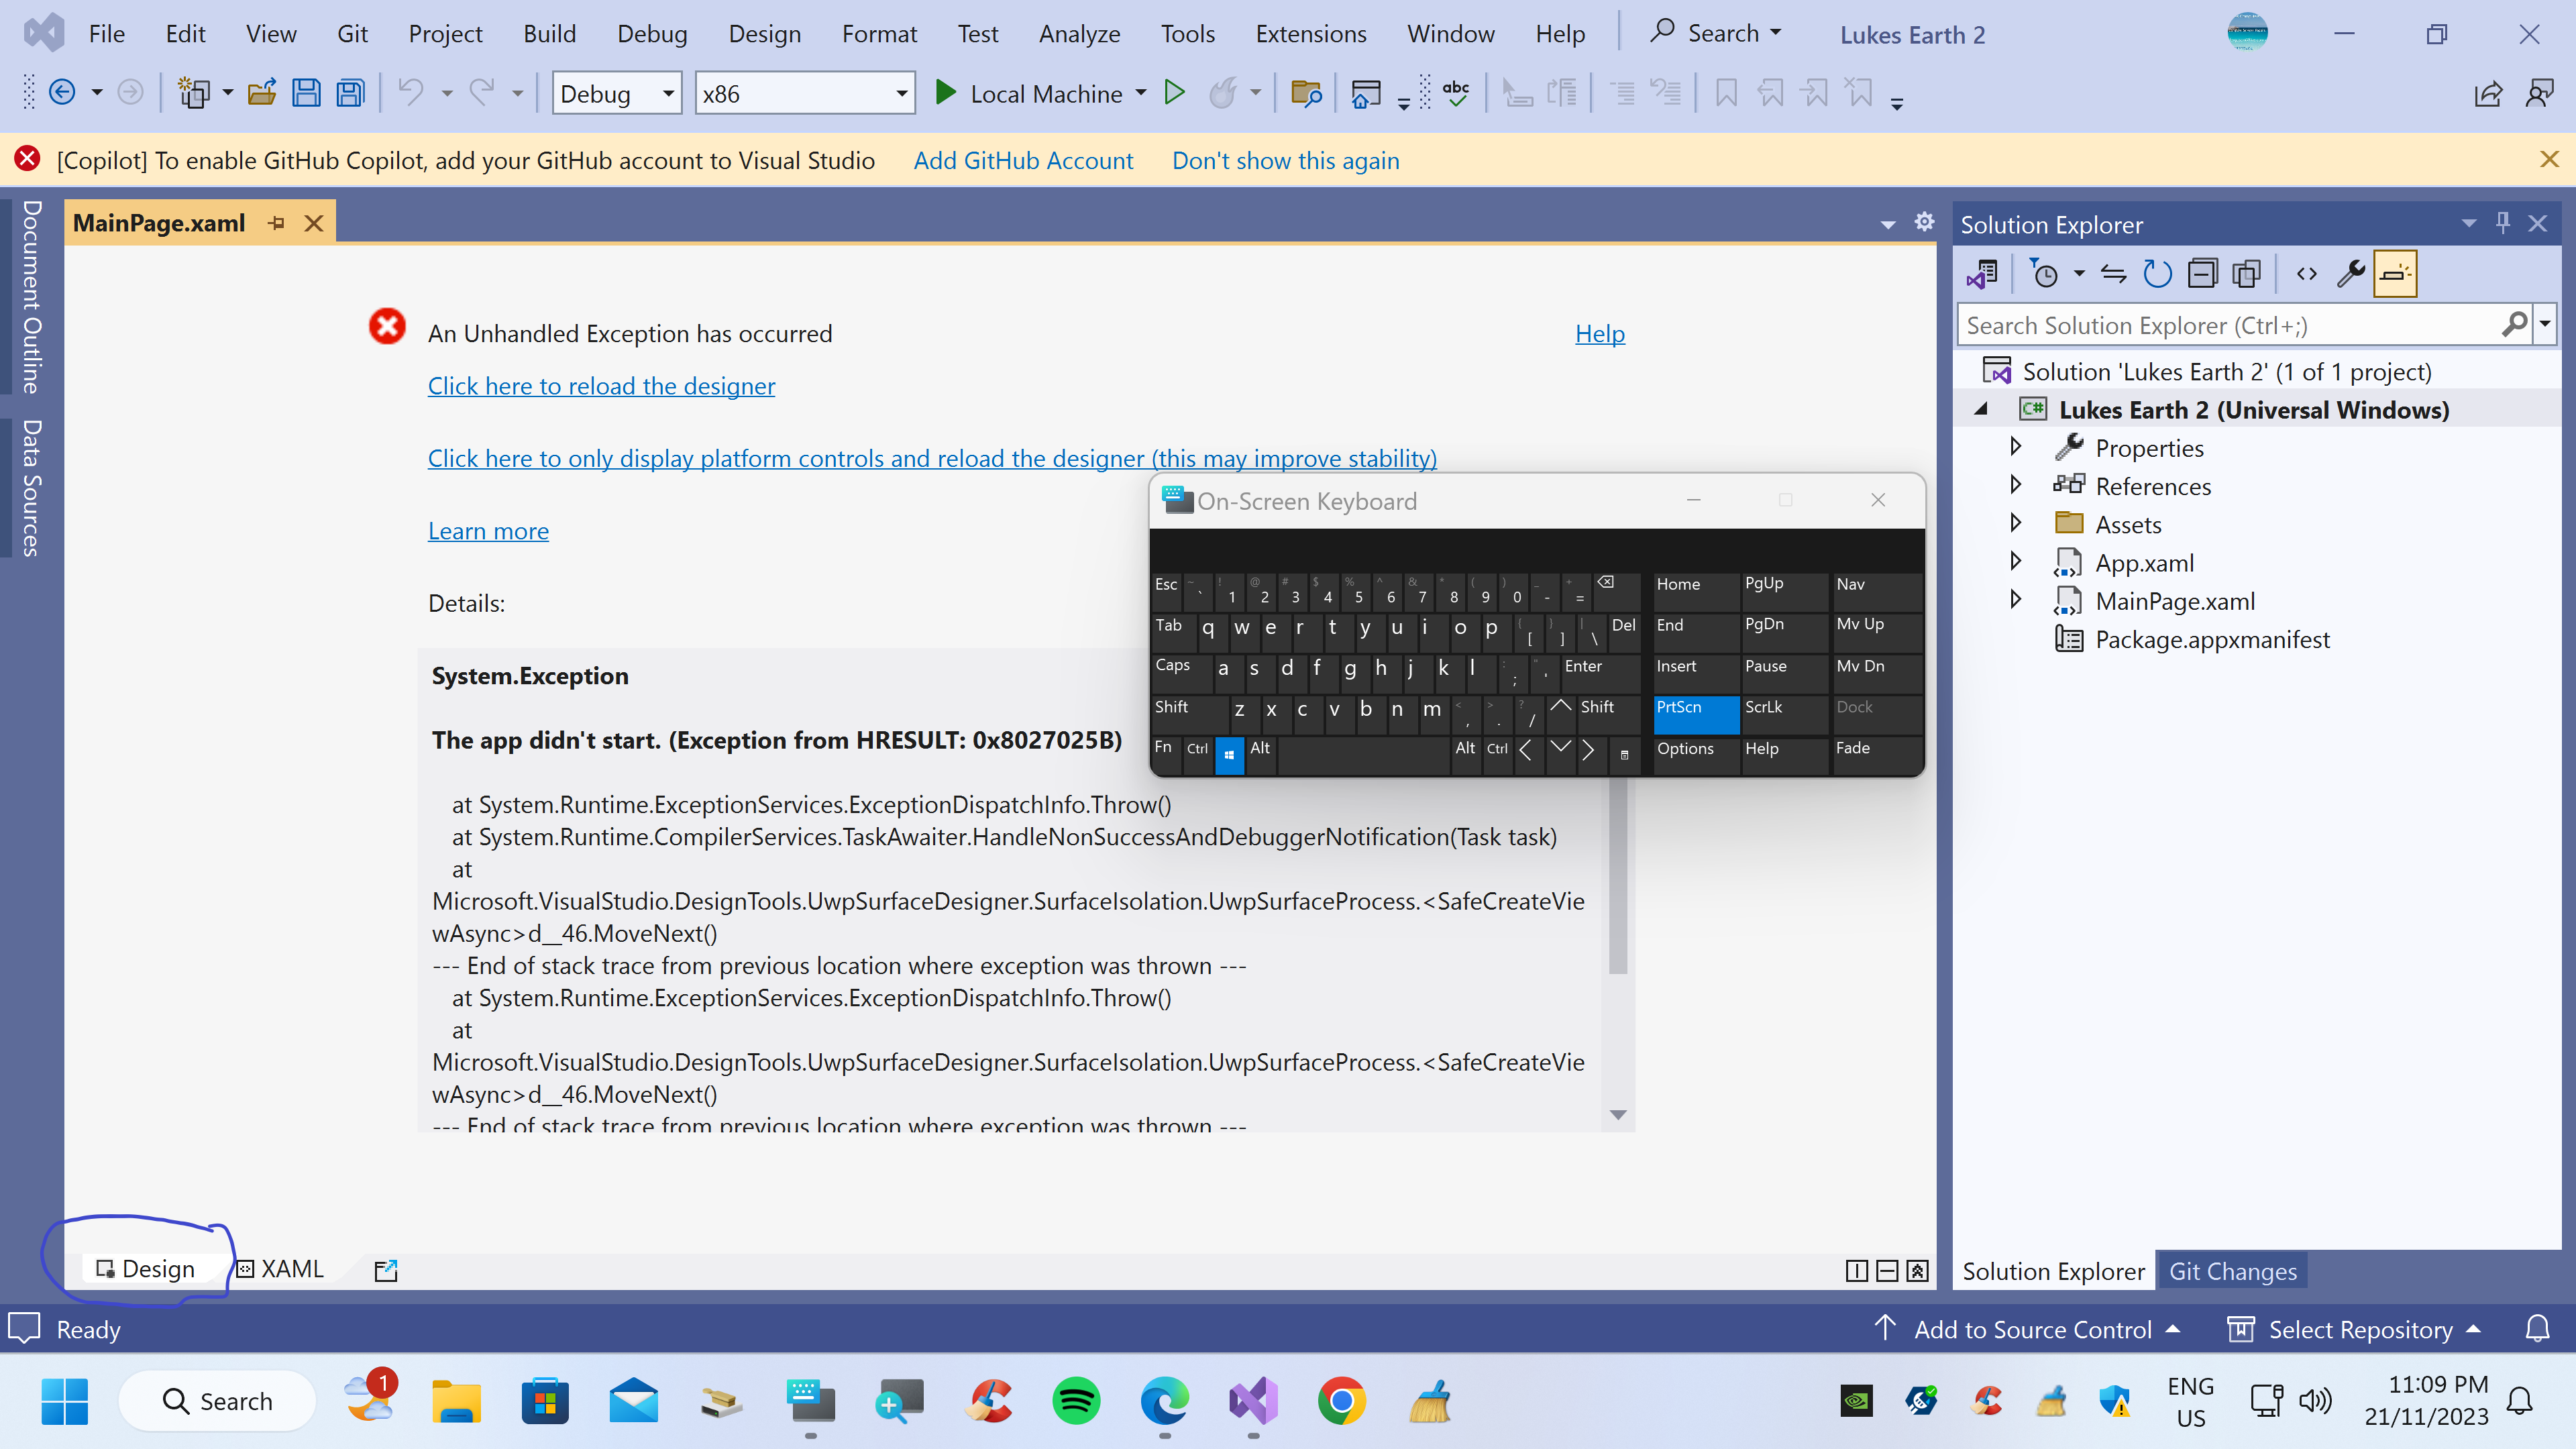Open the Debug configuration dropdown
The width and height of the screenshot is (2576, 1449).
(x=668, y=93)
